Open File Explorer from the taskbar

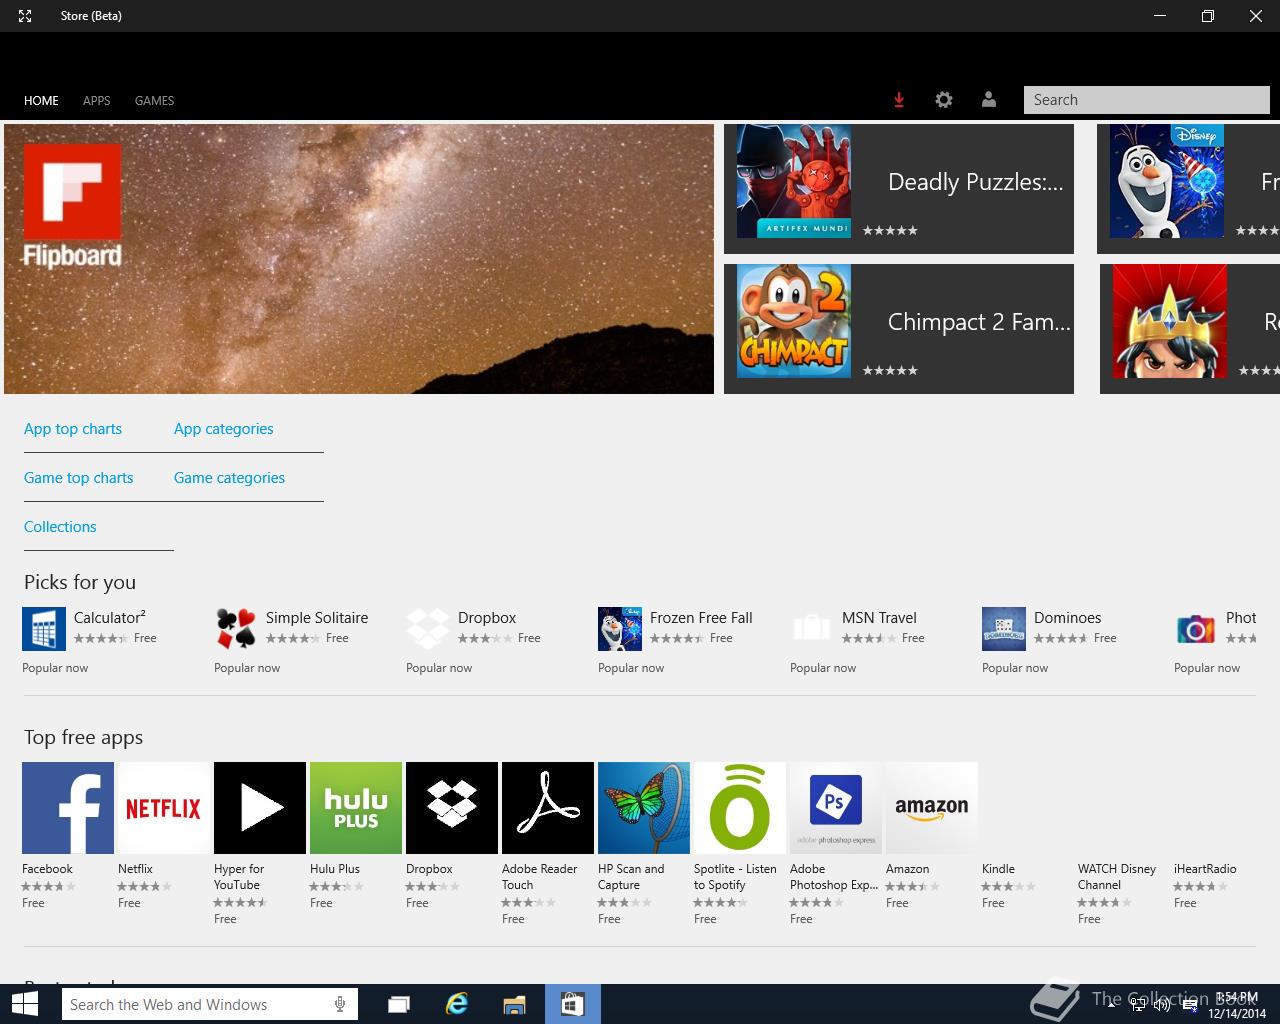click(515, 1004)
